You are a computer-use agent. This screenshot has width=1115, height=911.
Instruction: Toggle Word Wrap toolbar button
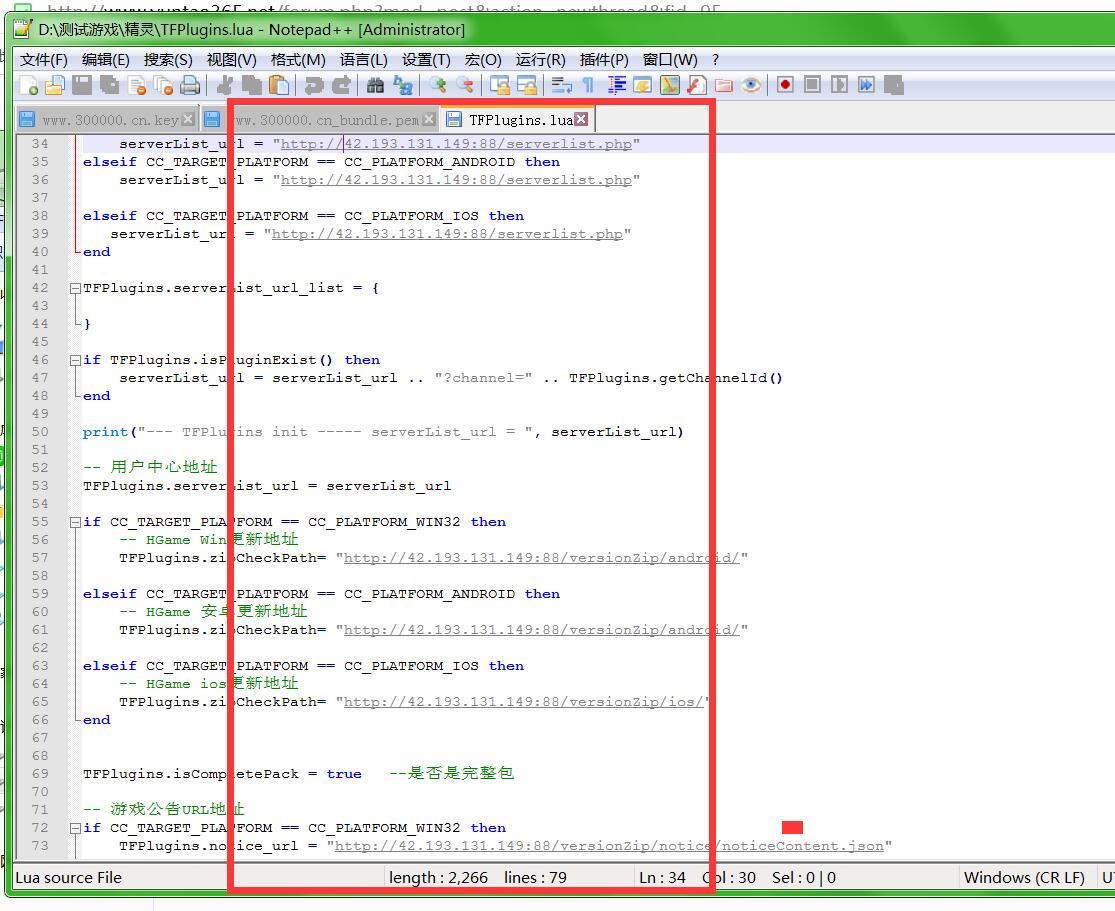pyautogui.click(x=562, y=85)
